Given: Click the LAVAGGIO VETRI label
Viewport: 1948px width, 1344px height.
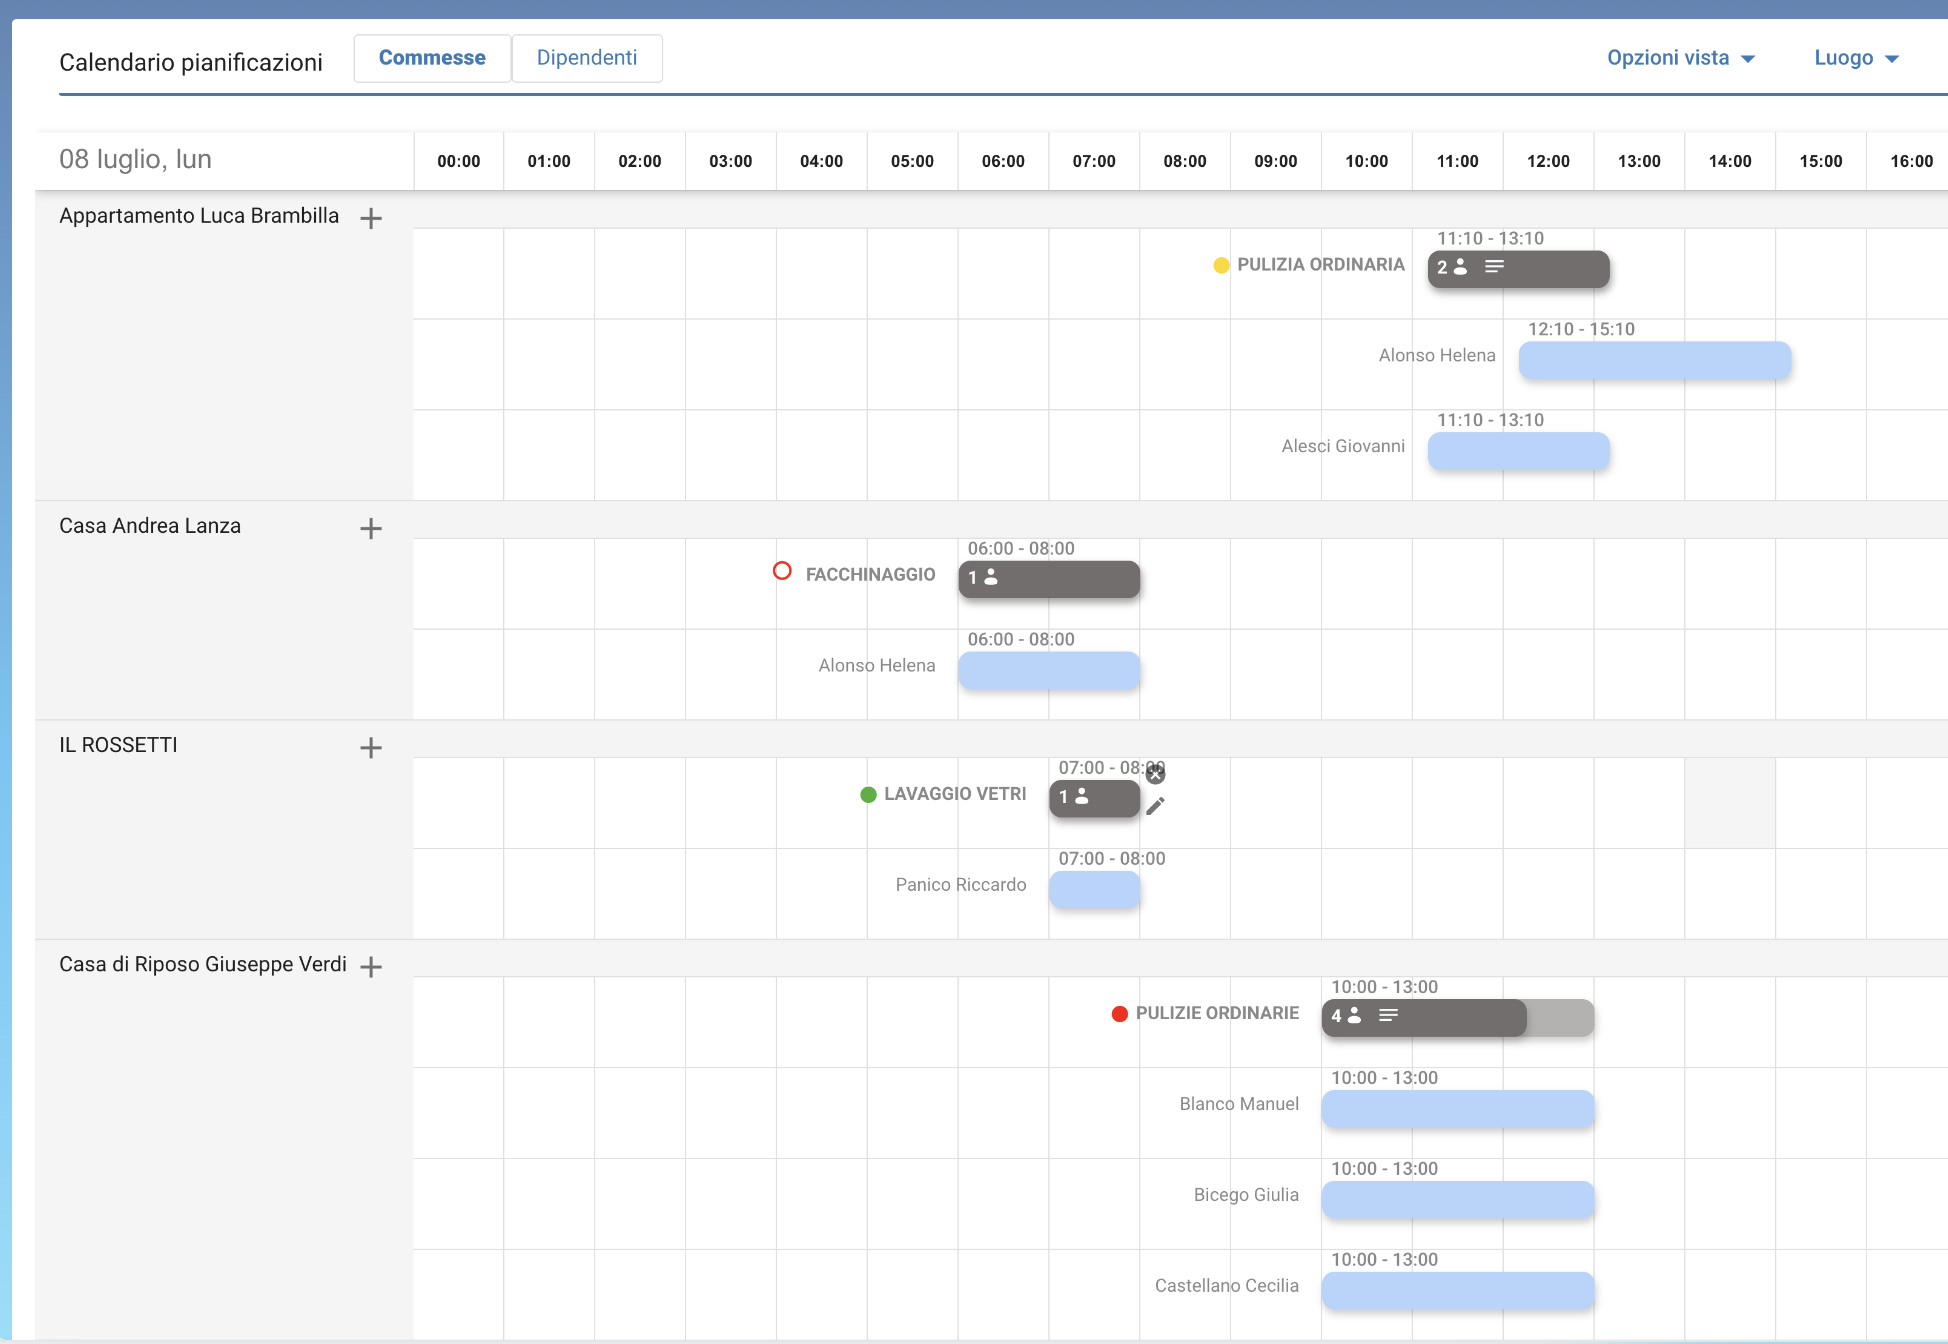Looking at the screenshot, I should coord(955,794).
